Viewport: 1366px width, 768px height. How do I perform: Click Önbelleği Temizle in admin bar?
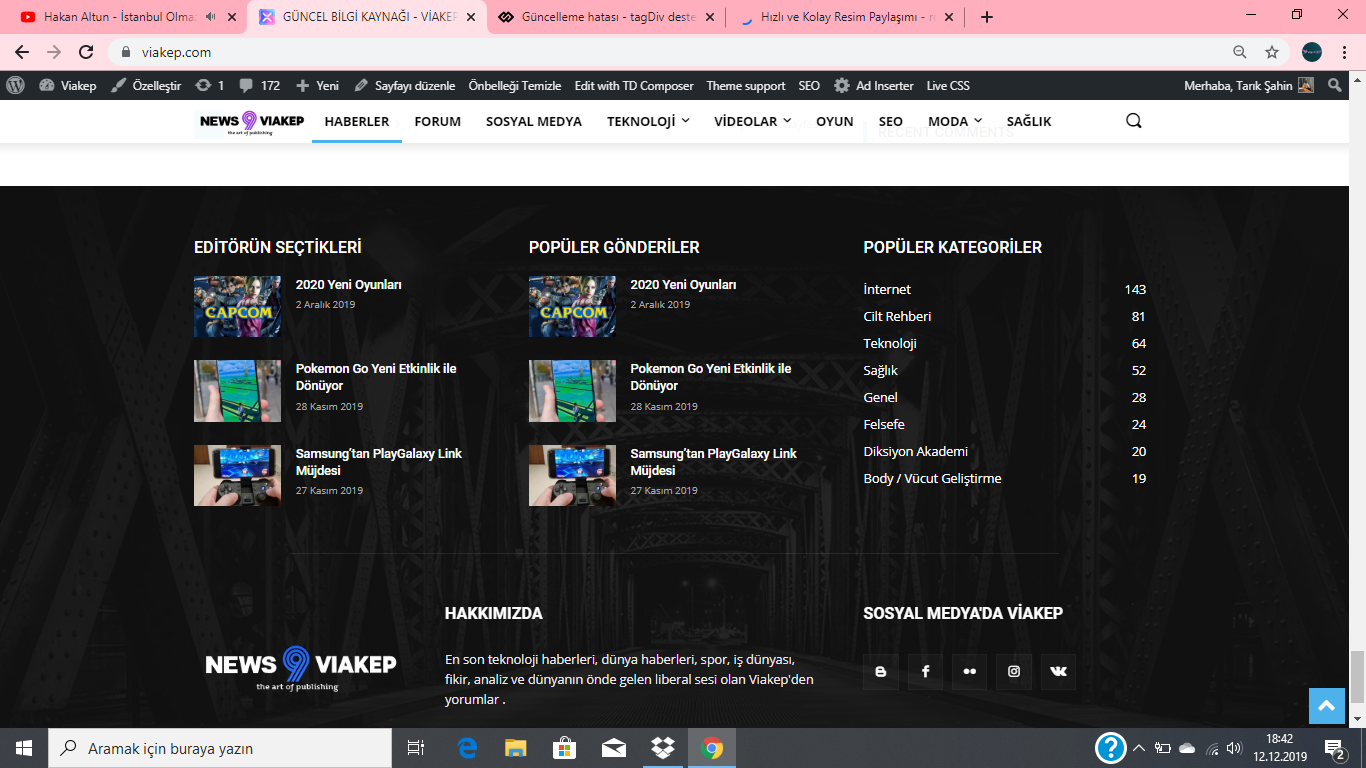(515, 86)
